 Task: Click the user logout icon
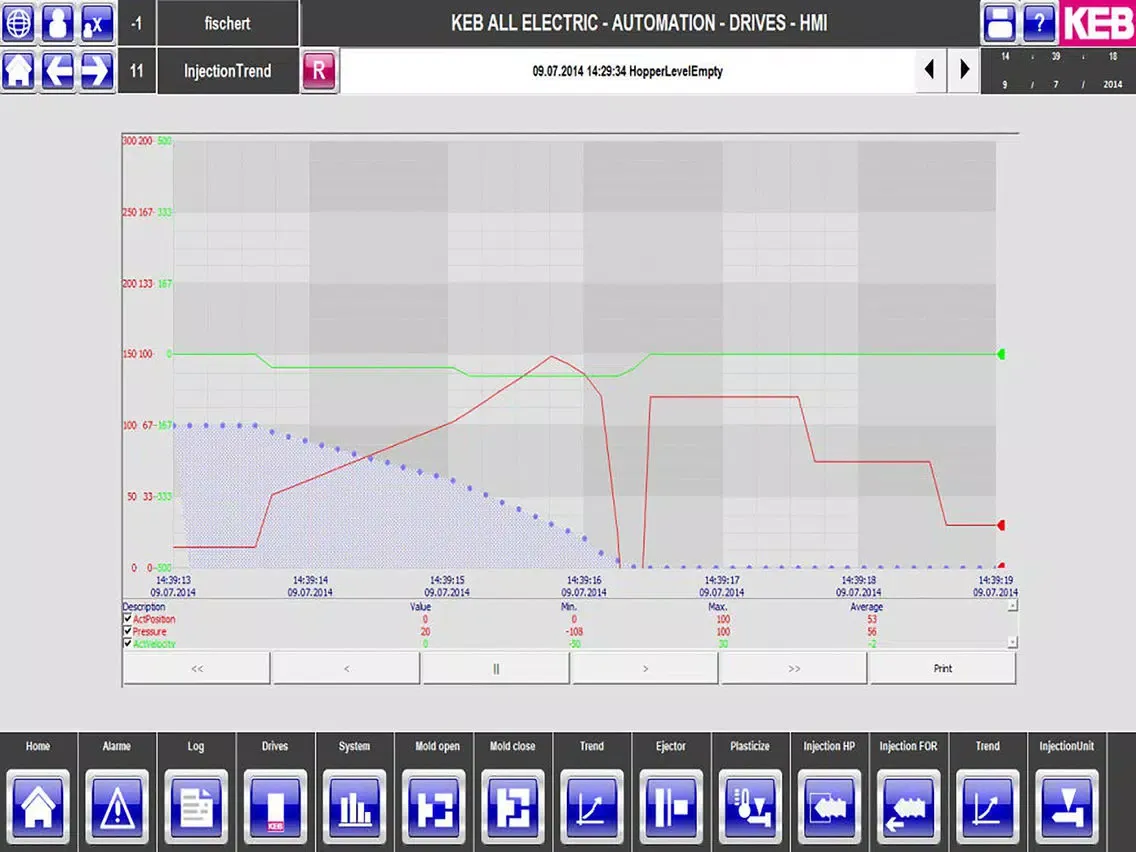click(96, 23)
